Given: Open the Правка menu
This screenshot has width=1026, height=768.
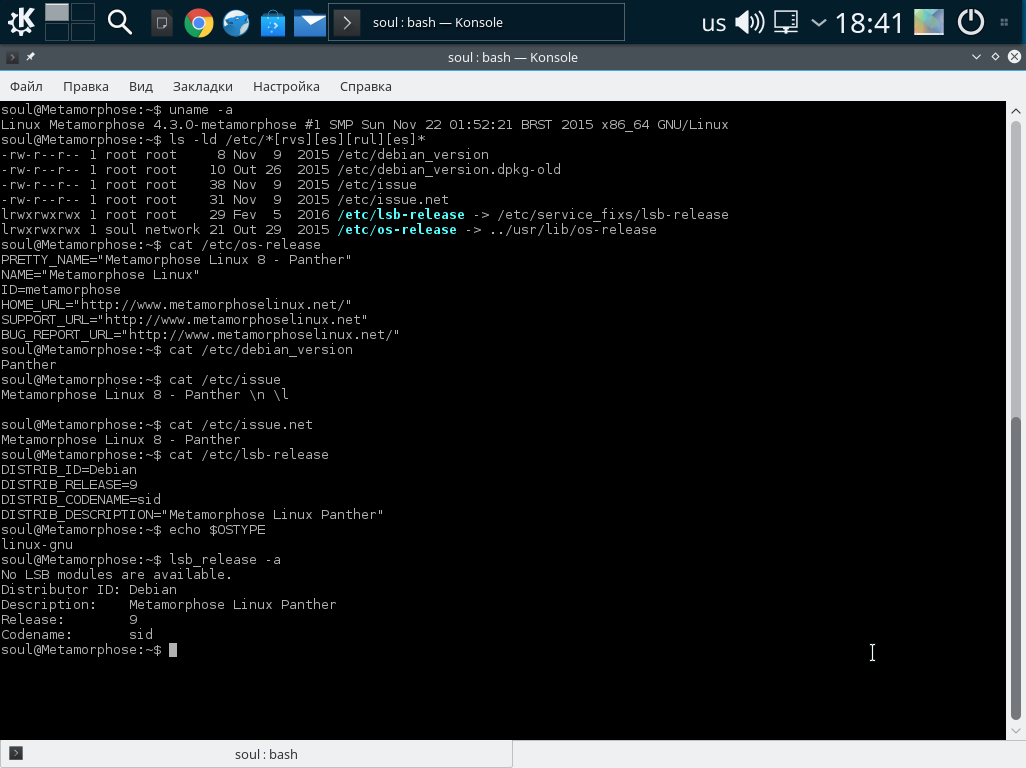Looking at the screenshot, I should click(x=86, y=86).
